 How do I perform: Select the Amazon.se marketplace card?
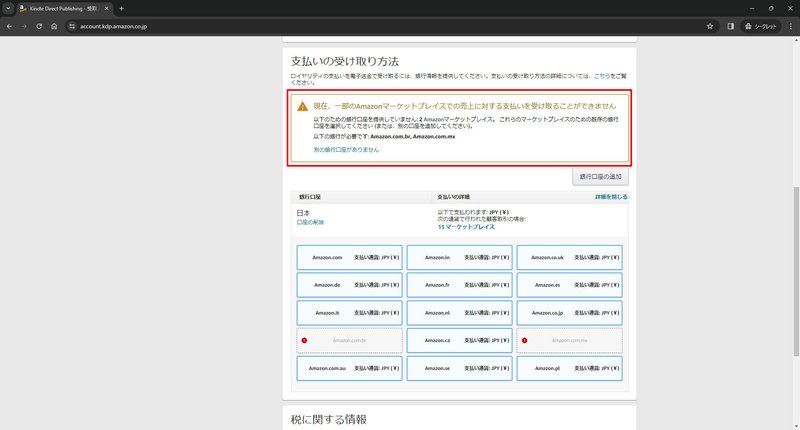coord(459,368)
